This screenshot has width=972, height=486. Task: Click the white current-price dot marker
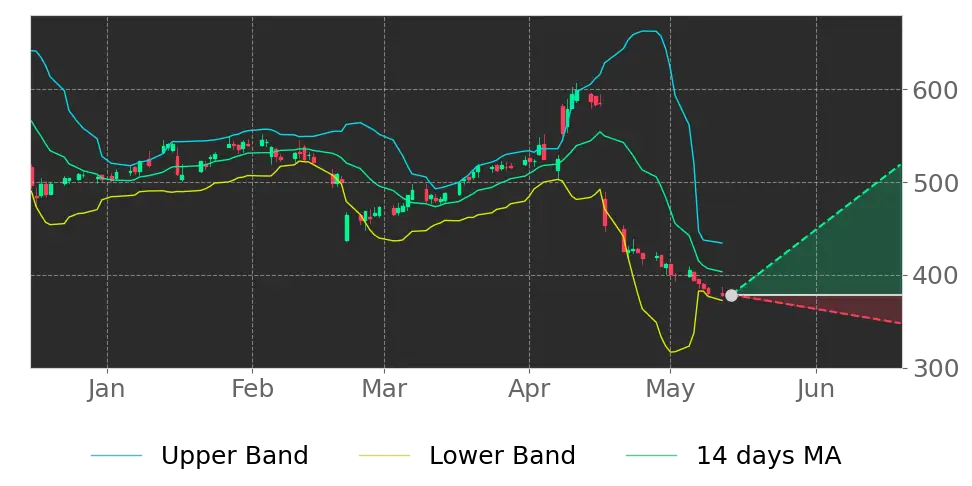[731, 296]
